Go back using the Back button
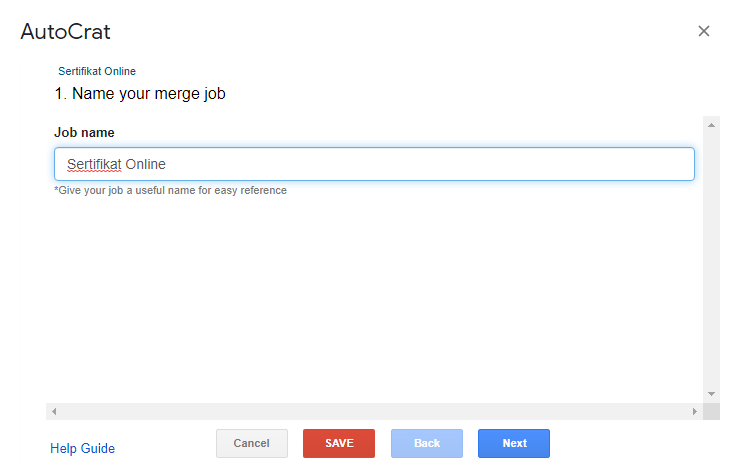732x468 pixels. click(427, 443)
